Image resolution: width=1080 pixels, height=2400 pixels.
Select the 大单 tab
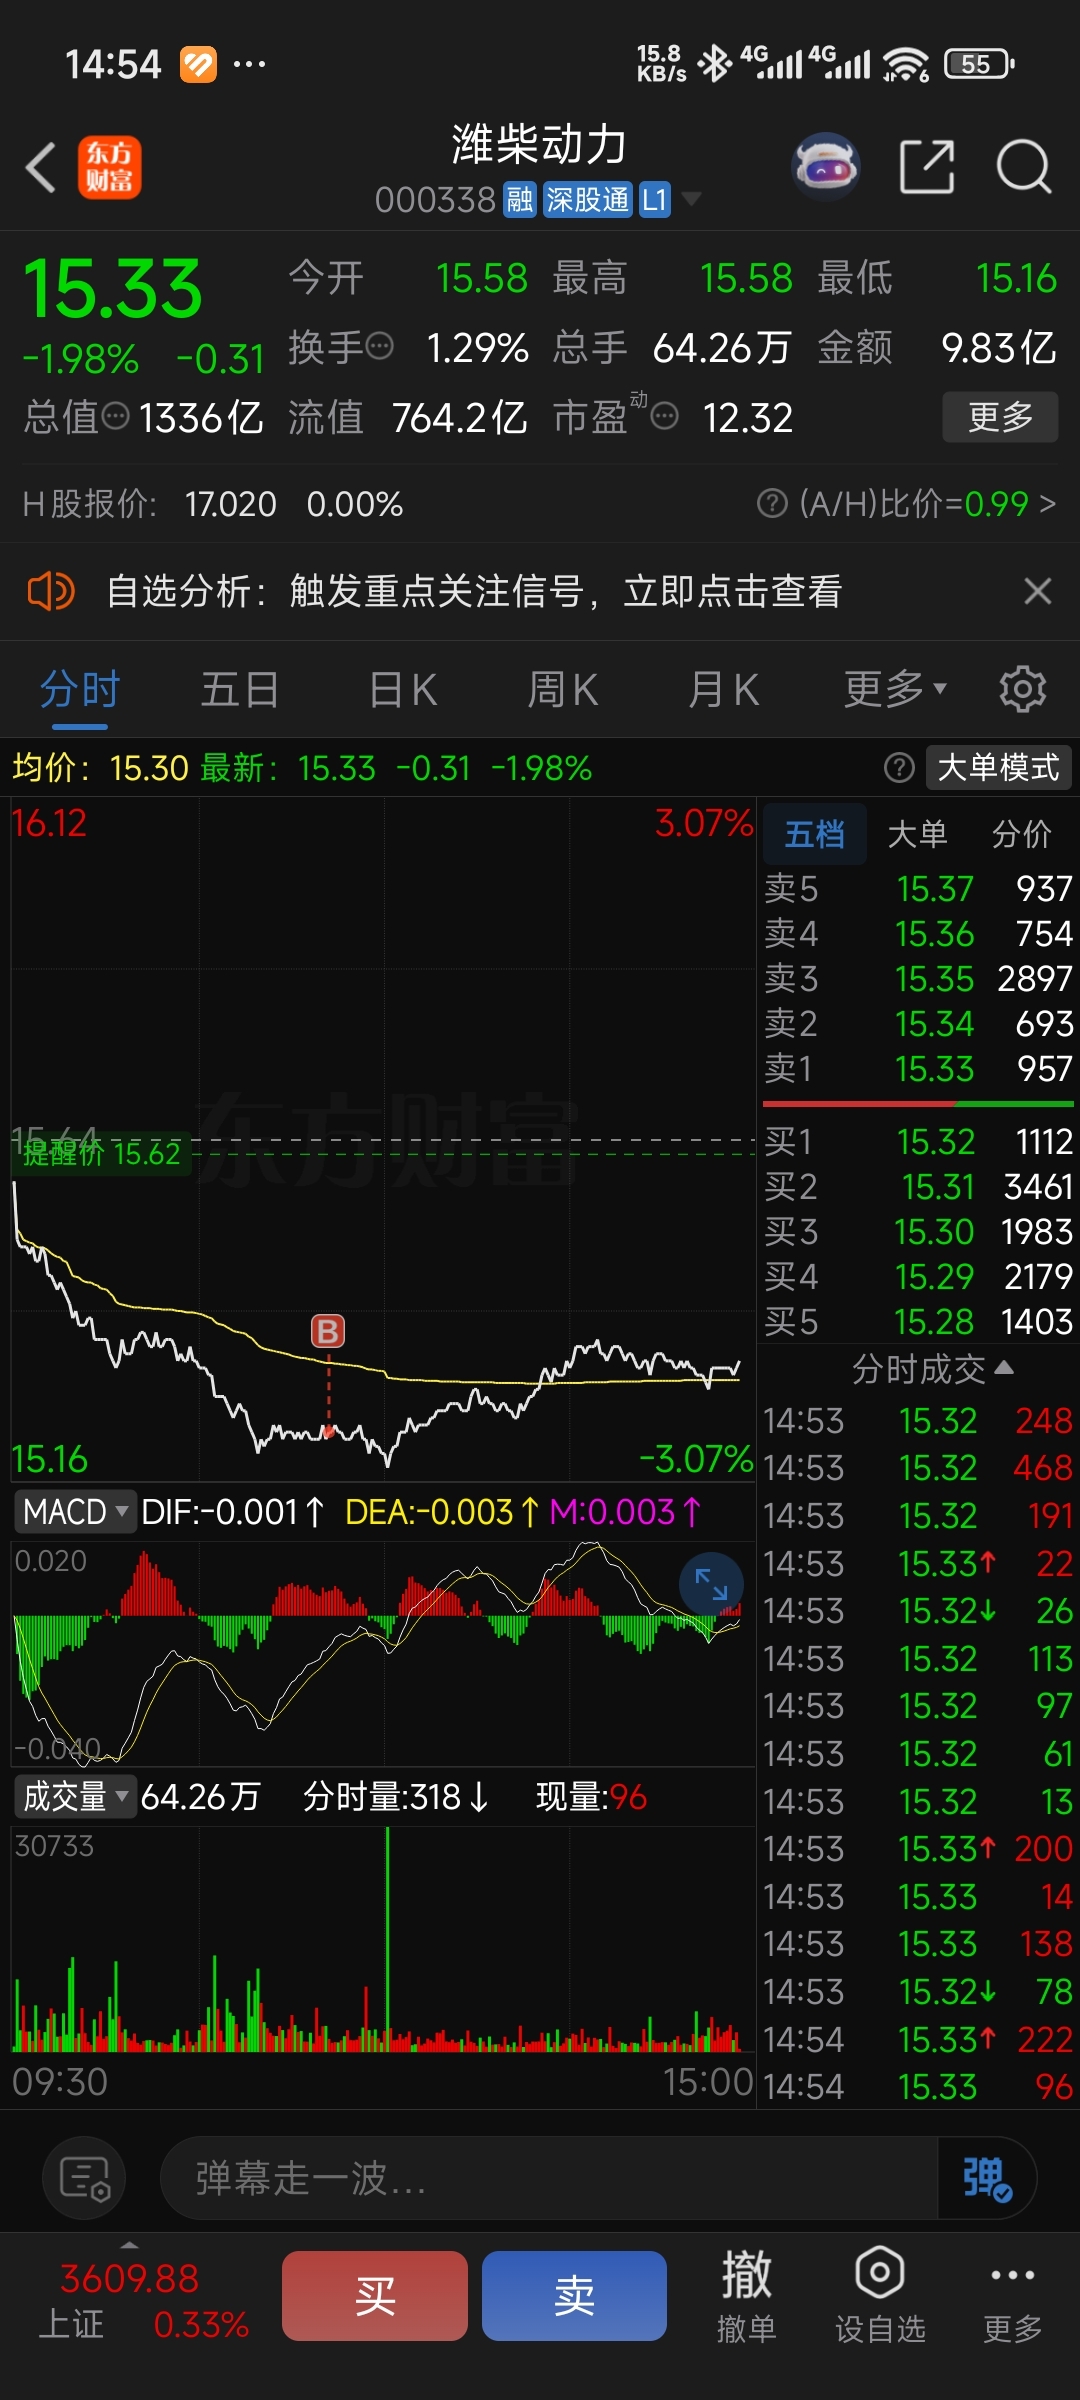(x=917, y=834)
